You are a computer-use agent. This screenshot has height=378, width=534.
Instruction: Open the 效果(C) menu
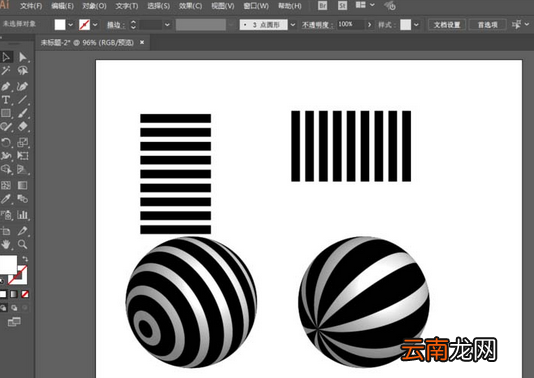(190, 6)
